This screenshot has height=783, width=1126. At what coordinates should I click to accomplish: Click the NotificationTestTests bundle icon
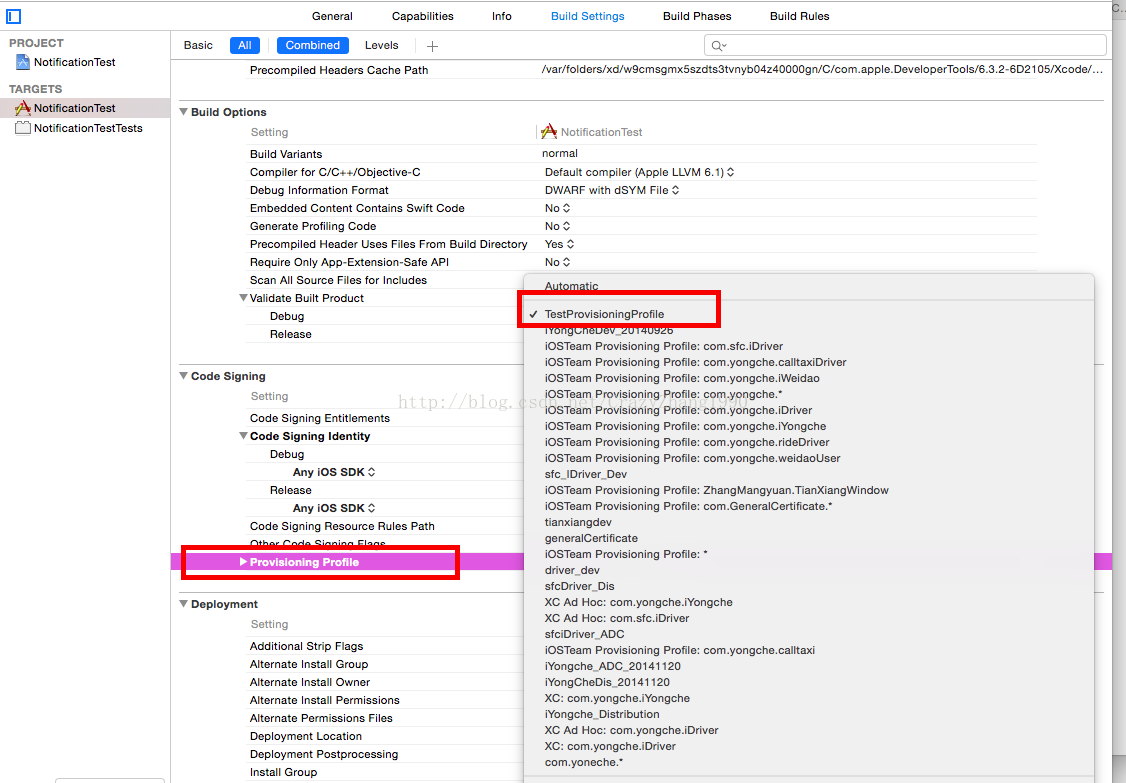(x=23, y=128)
